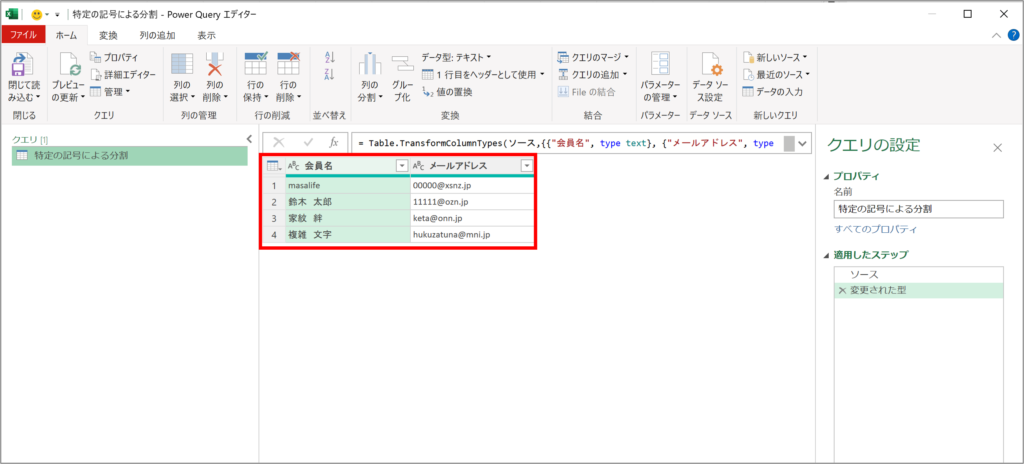Click the help question mark icon
Viewport: 1024px width, 464px height.
(x=1013, y=35)
